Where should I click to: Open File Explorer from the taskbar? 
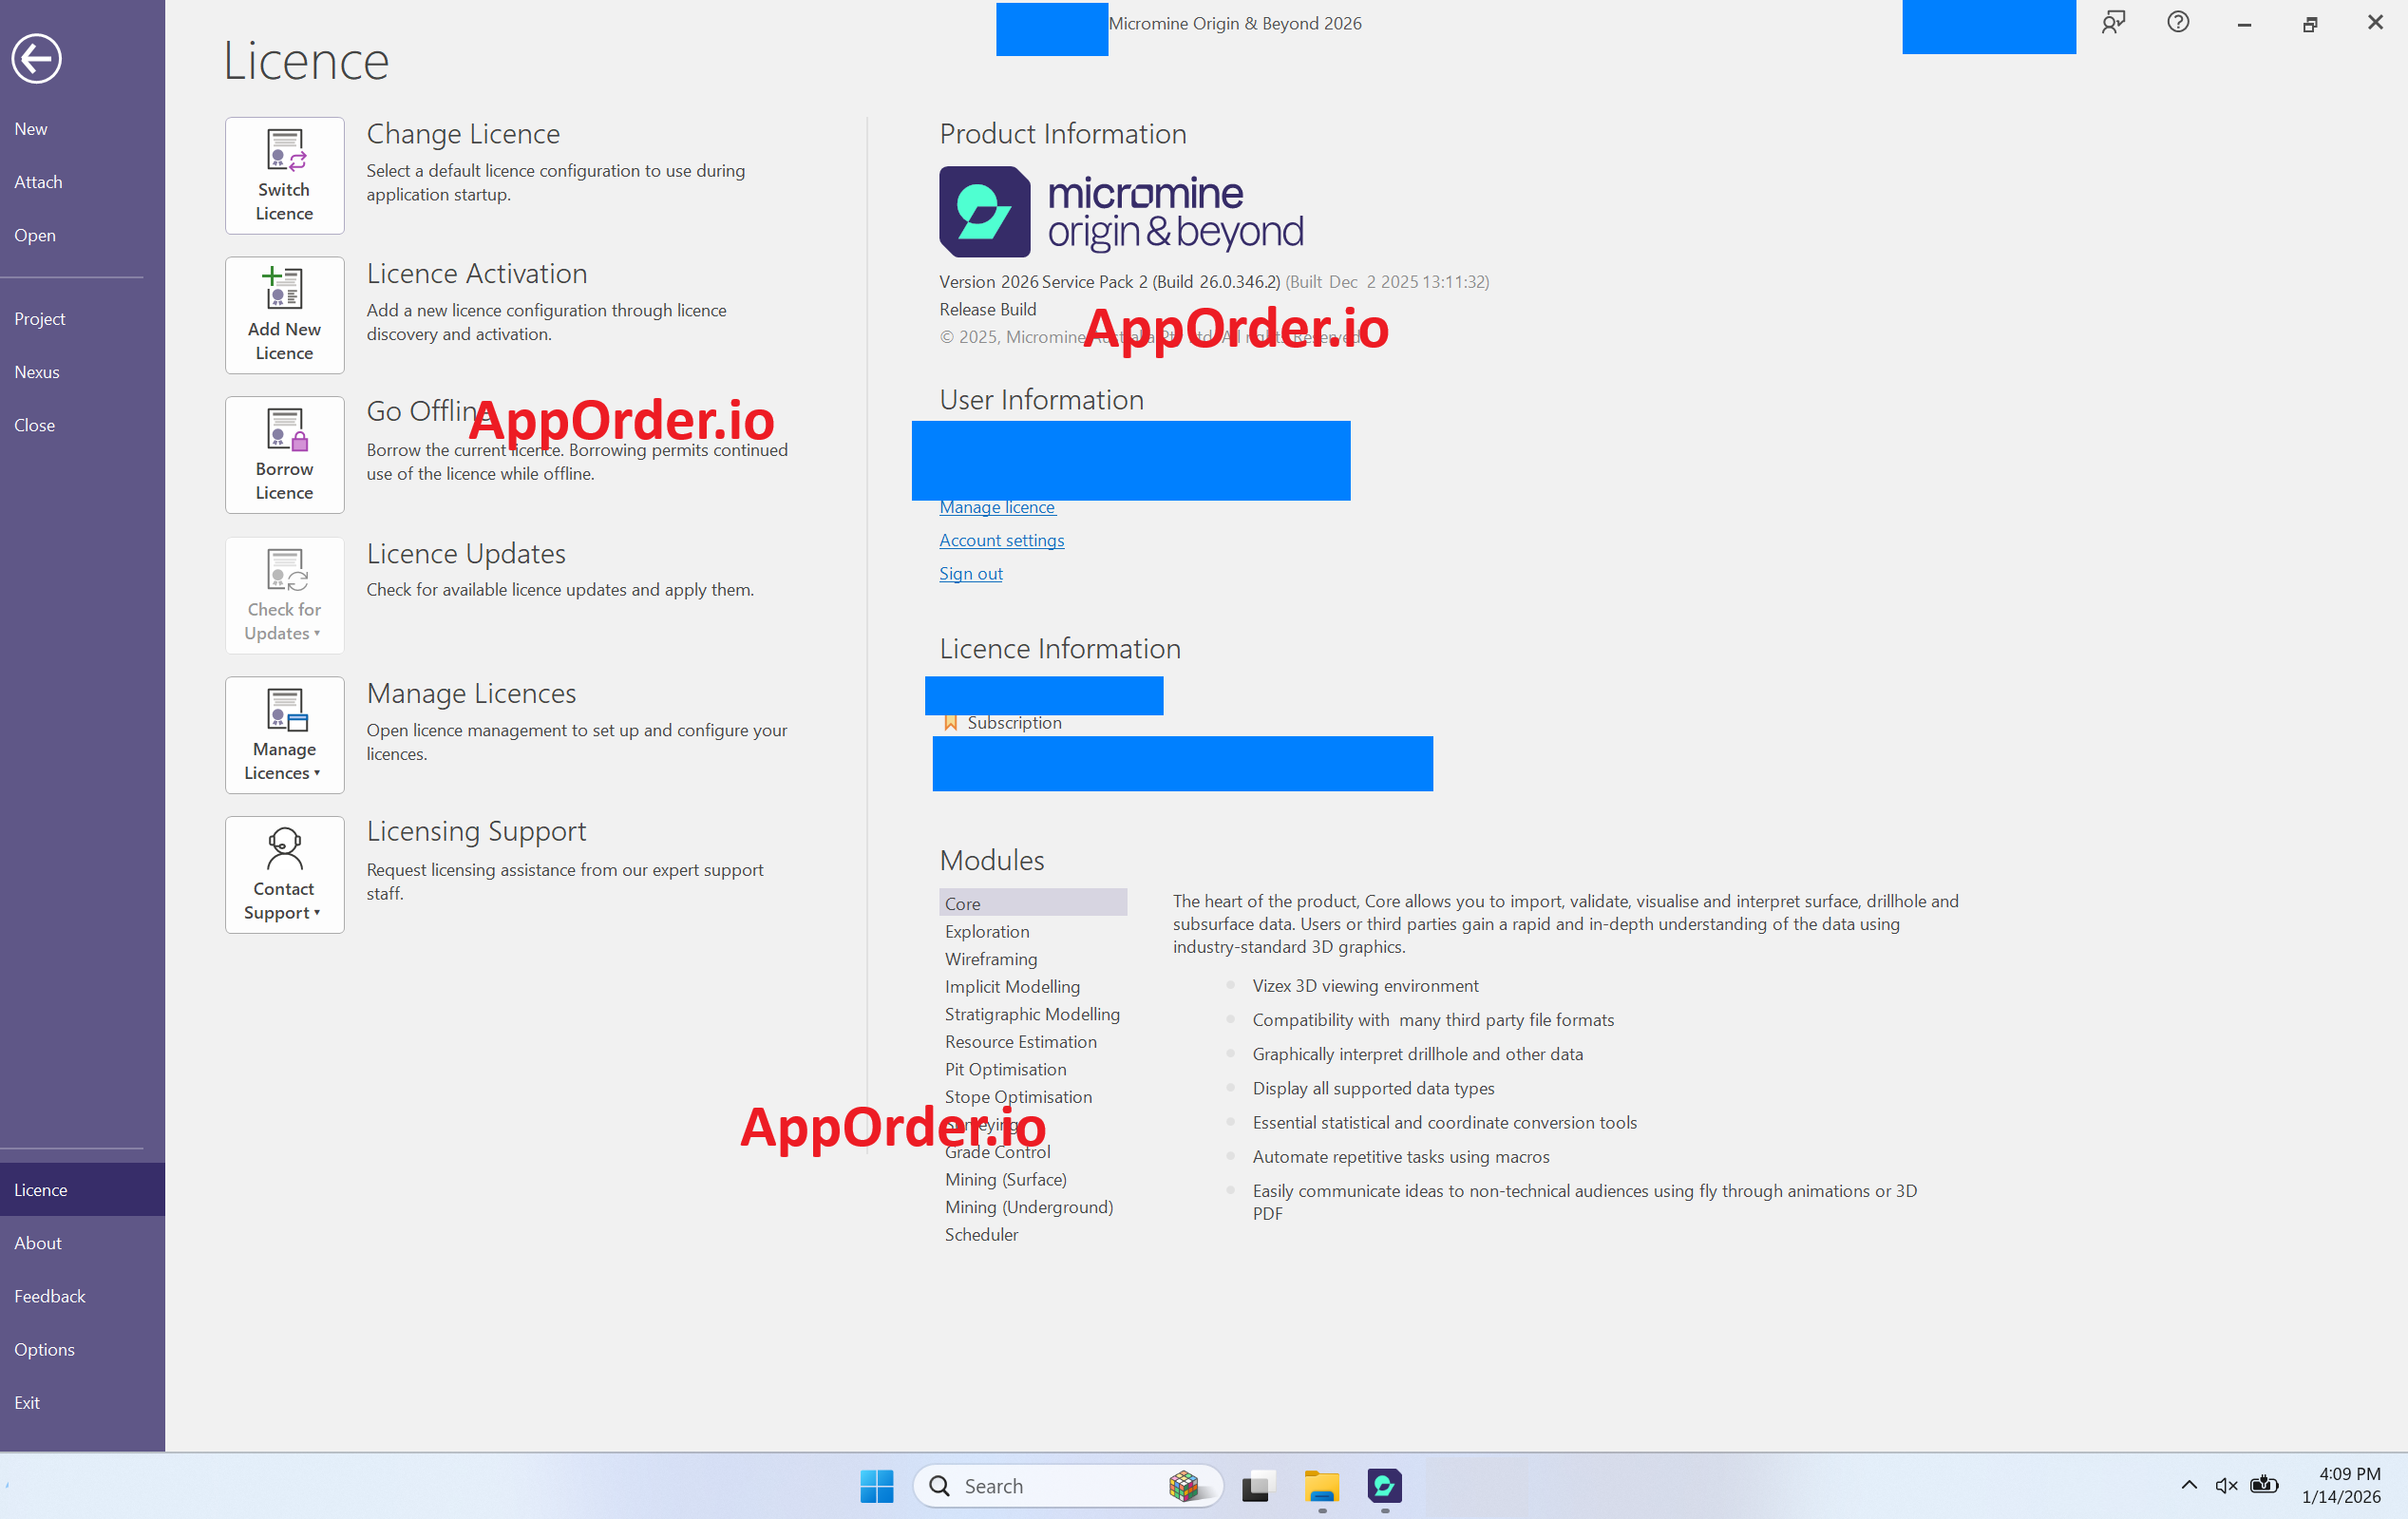click(x=1322, y=1486)
